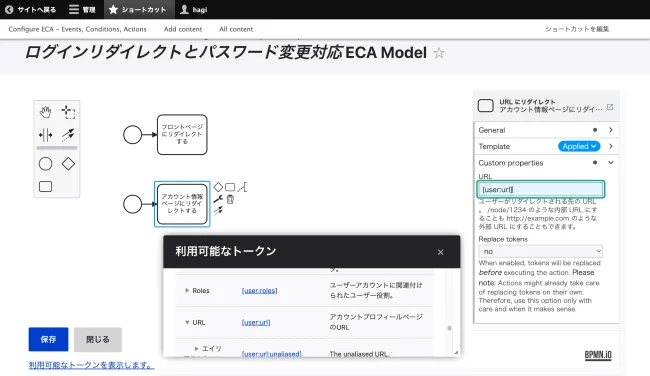
Task: Activate the create/remove space tool
Action: [x=46, y=135]
